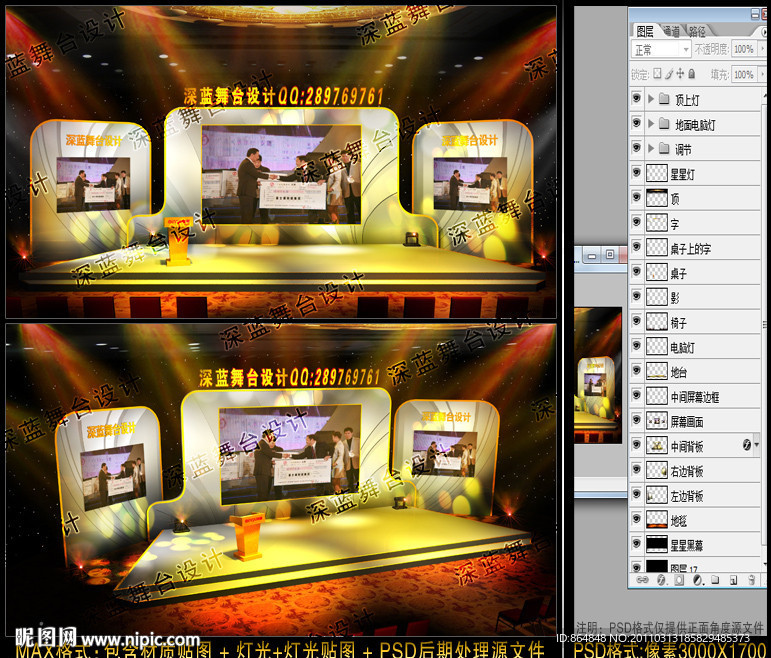This screenshot has height=658, width=771.
Task: Select the 桌子上的字 layer
Action: (x=704, y=247)
